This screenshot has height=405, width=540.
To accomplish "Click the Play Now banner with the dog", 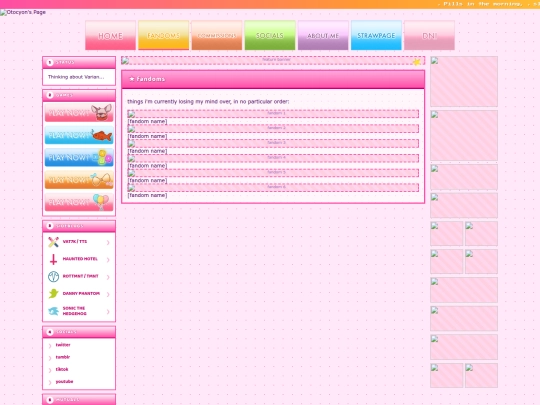I will [79, 113].
